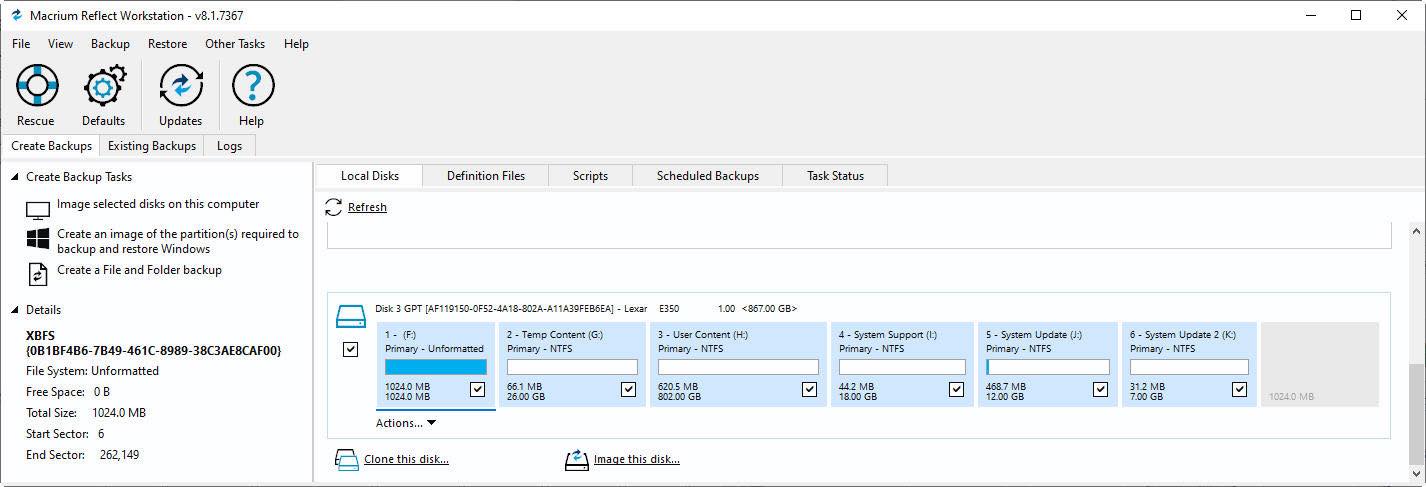Uncheck System Update (J:) partition checkbox
This screenshot has height=487, width=1426.
click(1100, 390)
